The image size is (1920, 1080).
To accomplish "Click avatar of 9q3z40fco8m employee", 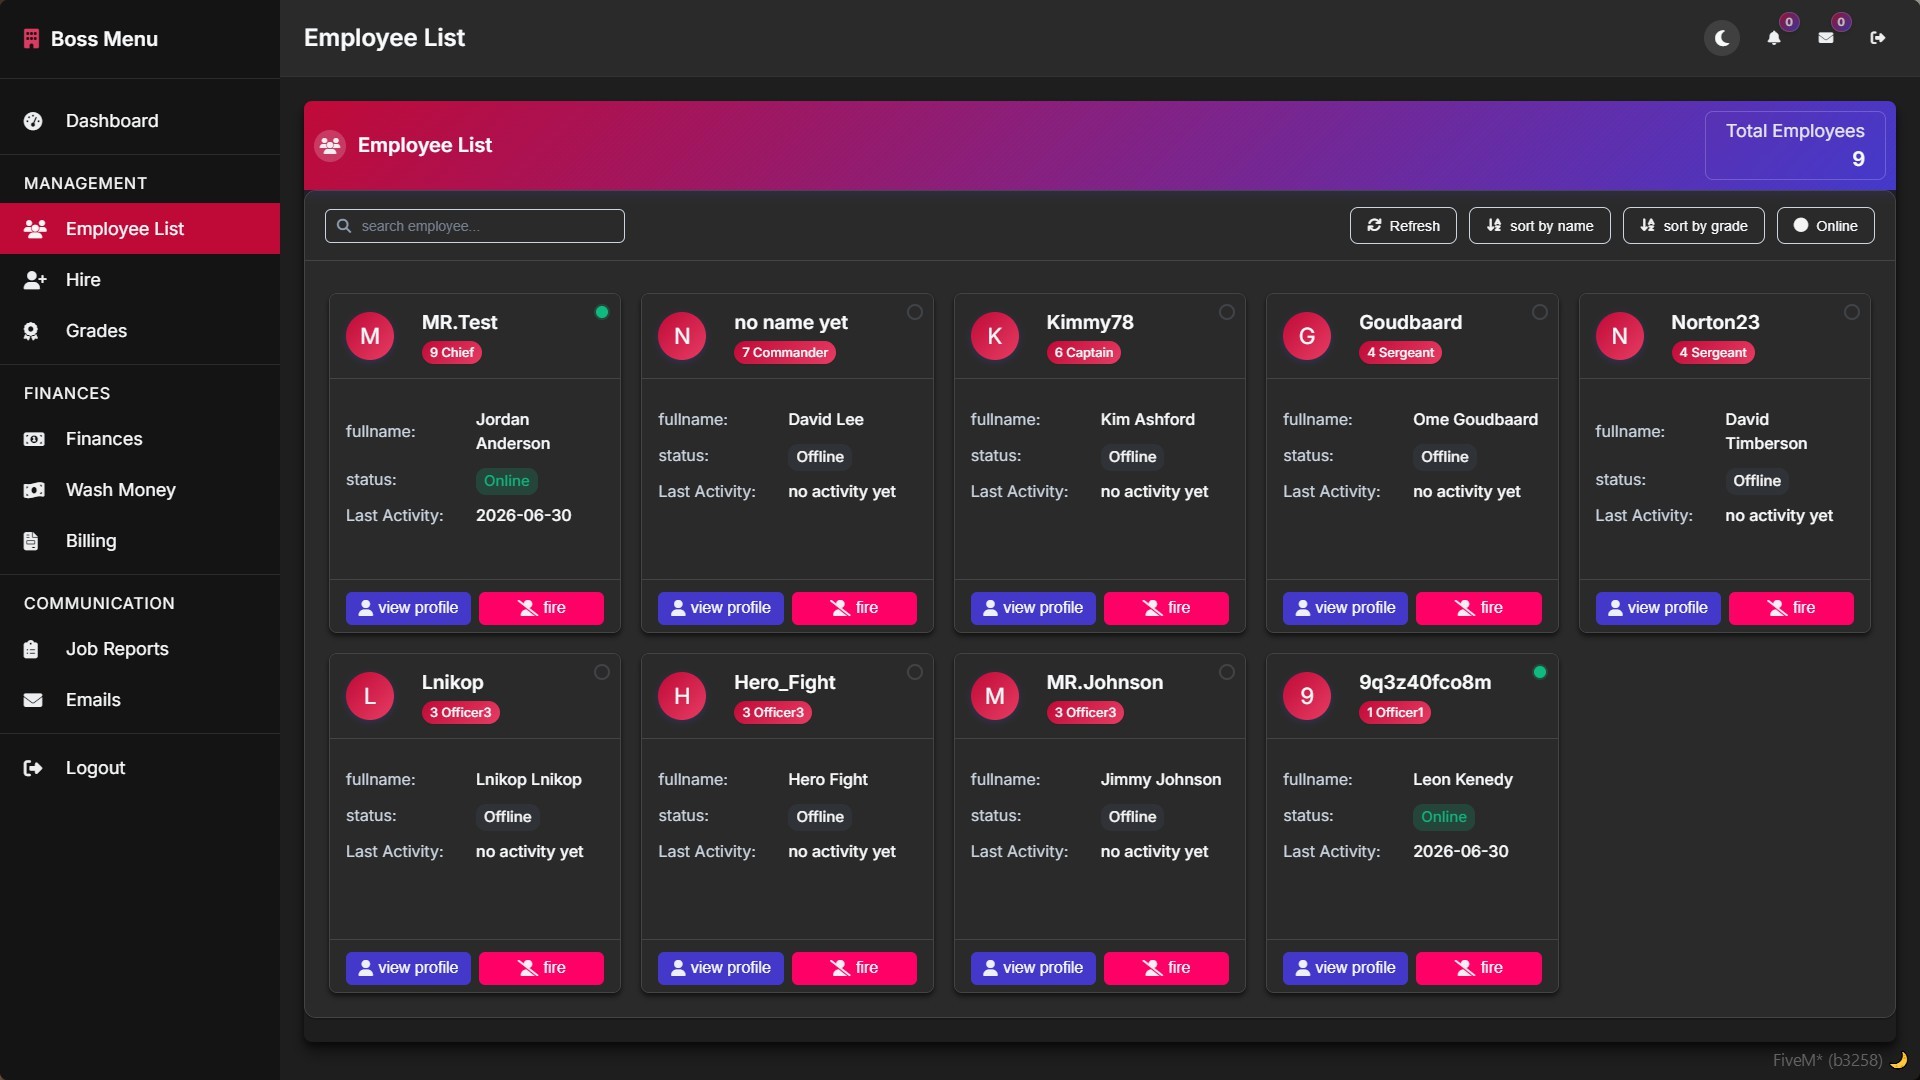I will click(x=1307, y=696).
